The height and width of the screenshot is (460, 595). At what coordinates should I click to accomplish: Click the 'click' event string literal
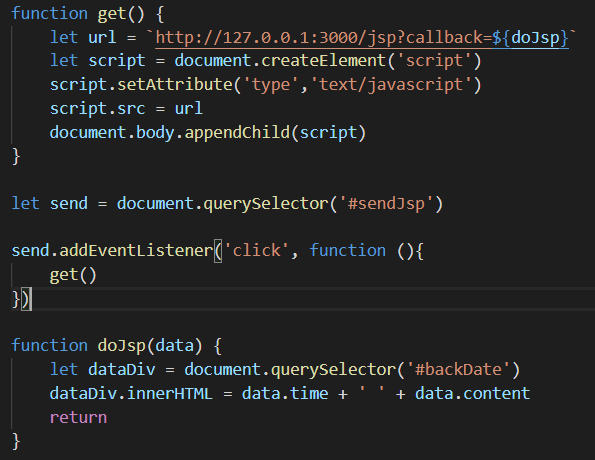[x=256, y=251]
